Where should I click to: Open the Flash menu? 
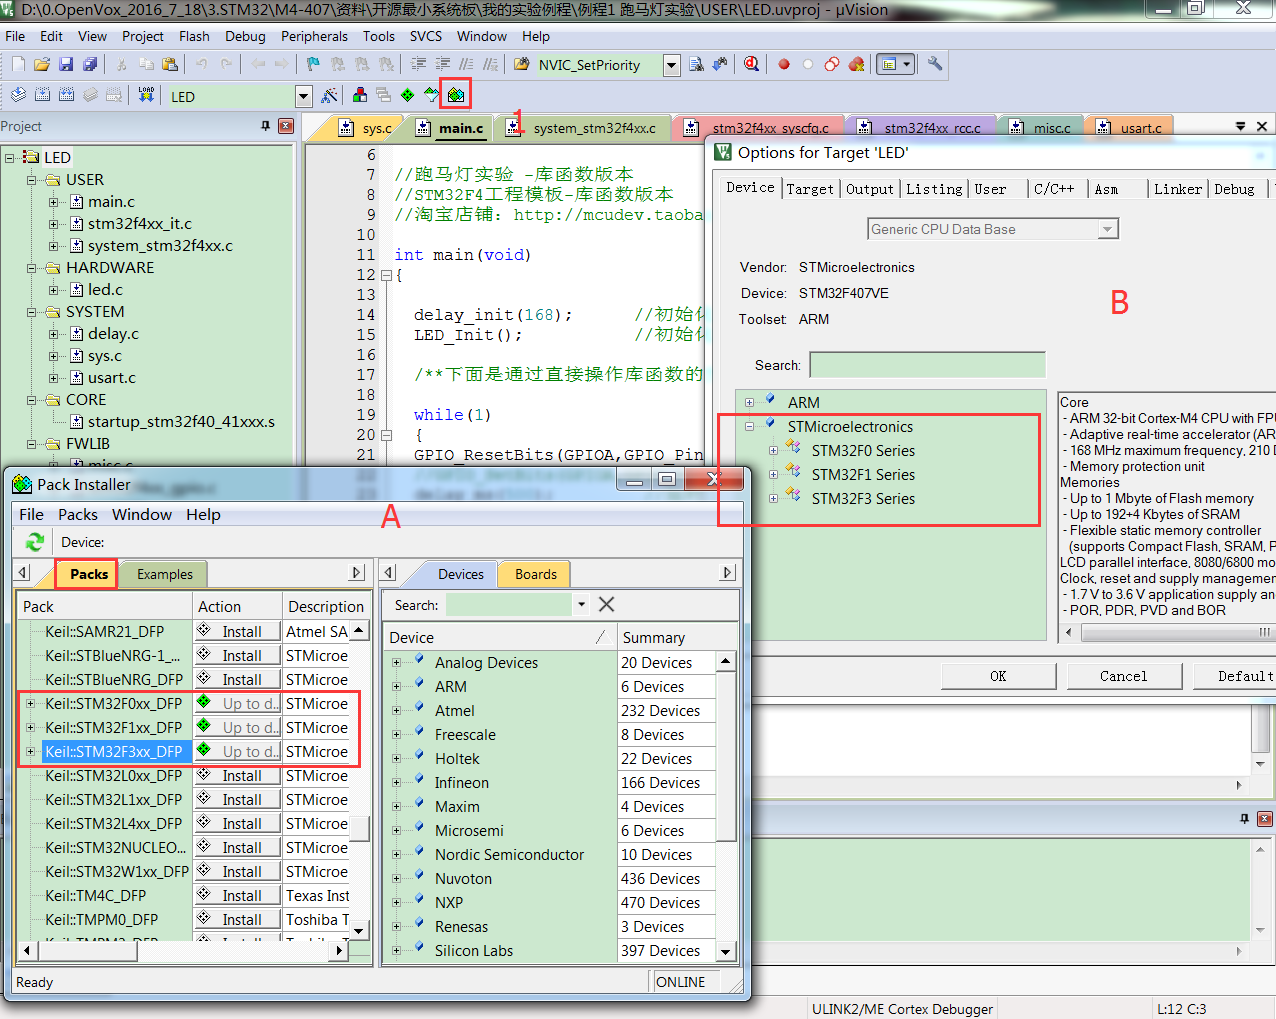pos(194,36)
